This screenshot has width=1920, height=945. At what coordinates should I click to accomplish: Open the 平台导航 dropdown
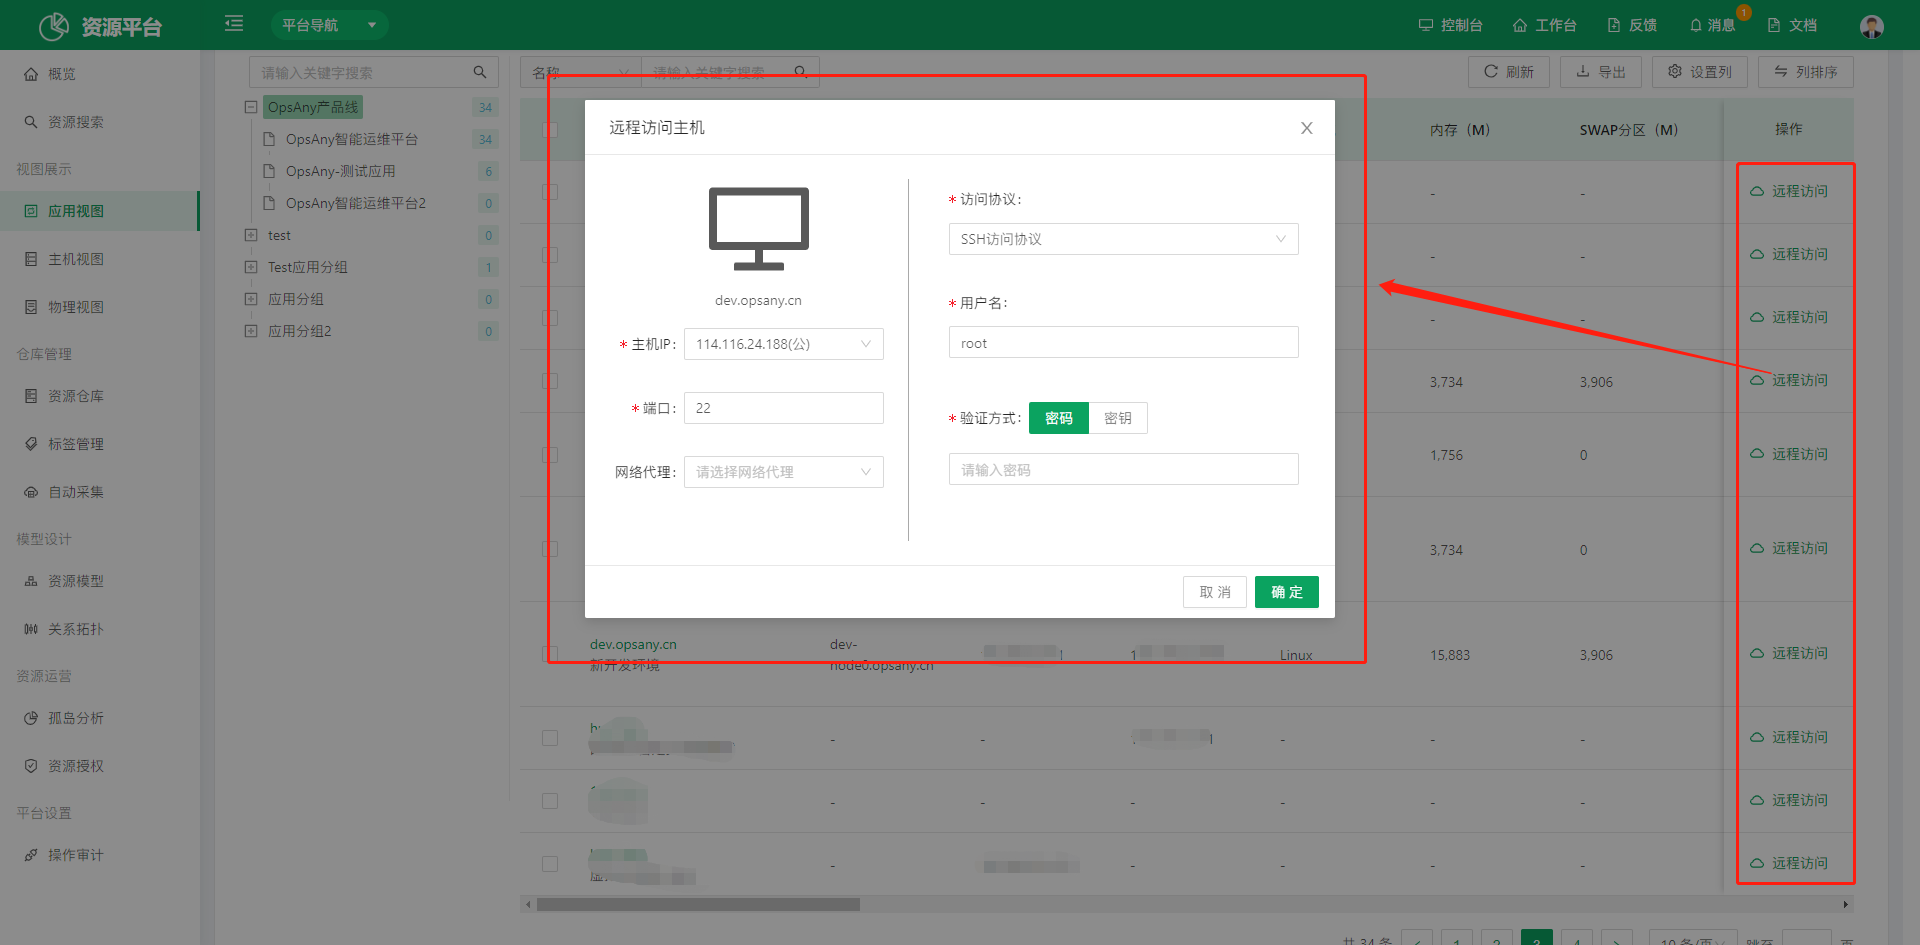329,25
